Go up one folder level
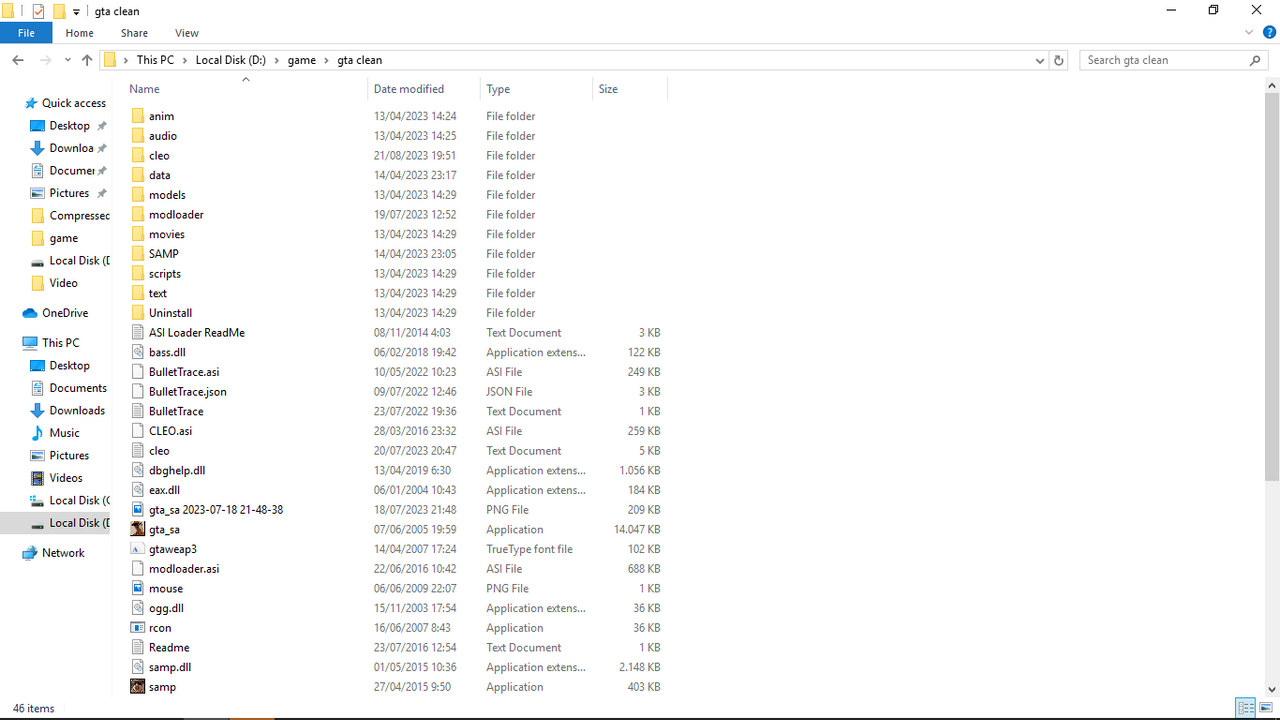Image resolution: width=1280 pixels, height=720 pixels. coord(87,60)
